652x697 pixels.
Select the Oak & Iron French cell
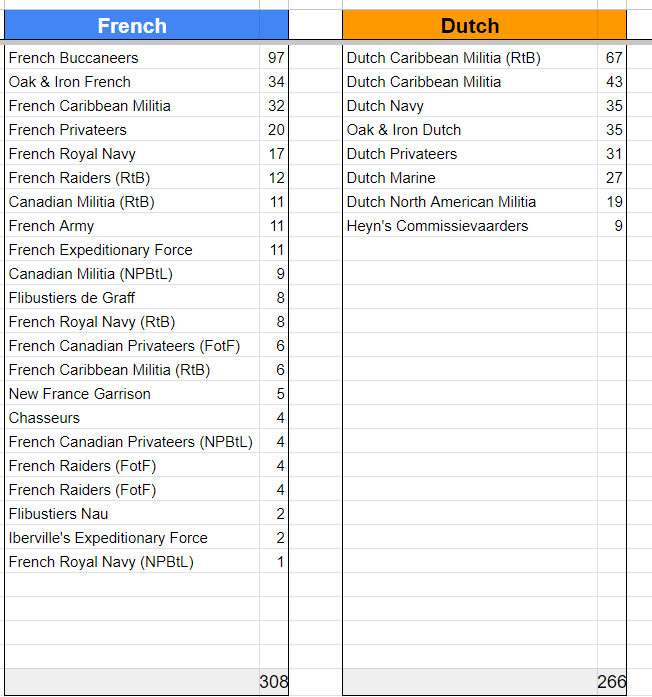[x=70, y=82]
